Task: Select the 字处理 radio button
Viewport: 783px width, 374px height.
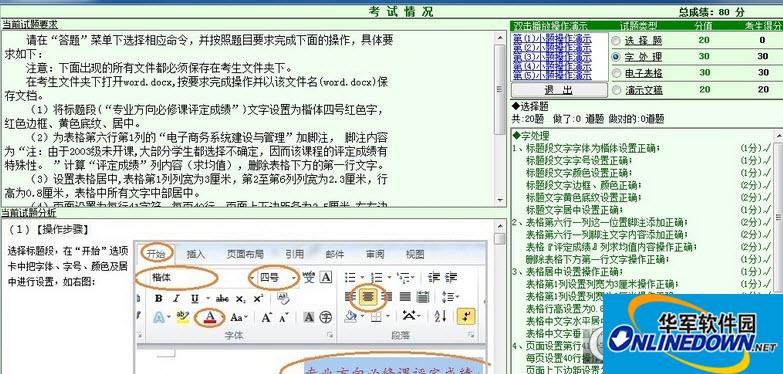Action: pos(616,56)
